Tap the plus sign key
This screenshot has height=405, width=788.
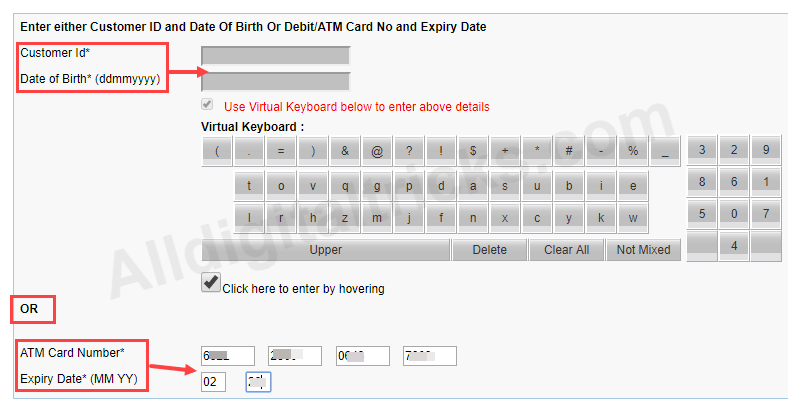coord(505,150)
